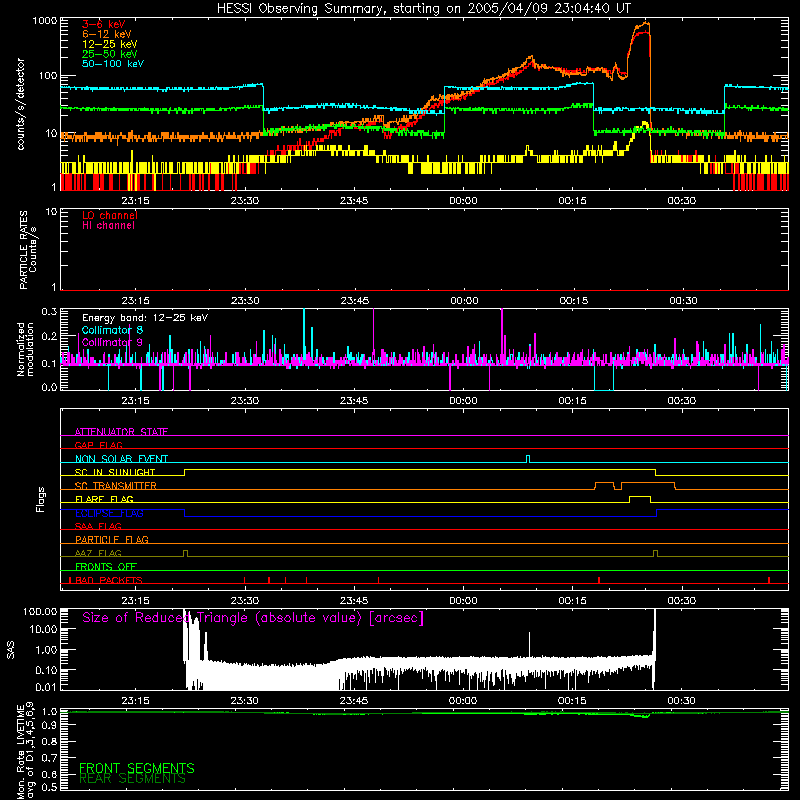Click the ECLIPSE FLAG label

click(x=109, y=513)
